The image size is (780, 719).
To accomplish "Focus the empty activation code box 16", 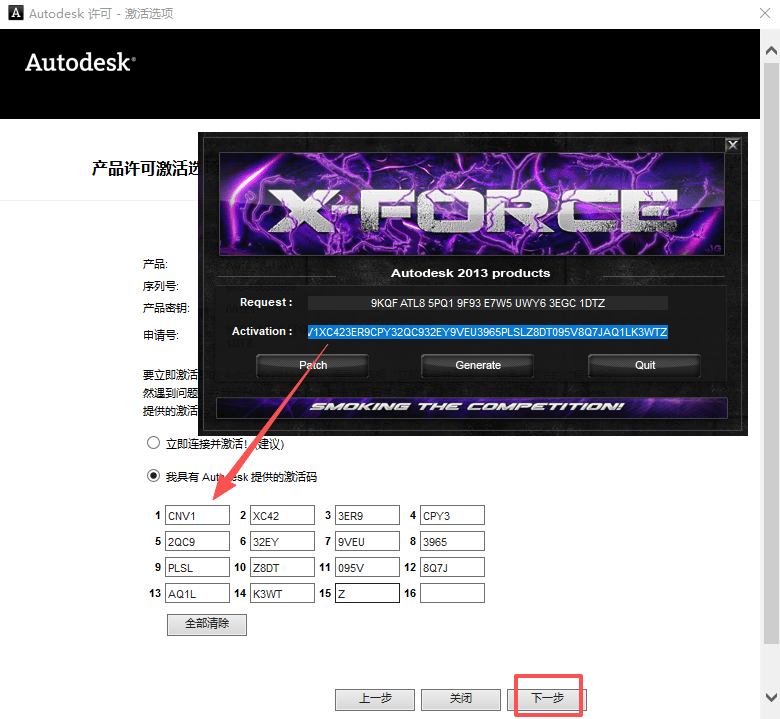I will pos(452,594).
